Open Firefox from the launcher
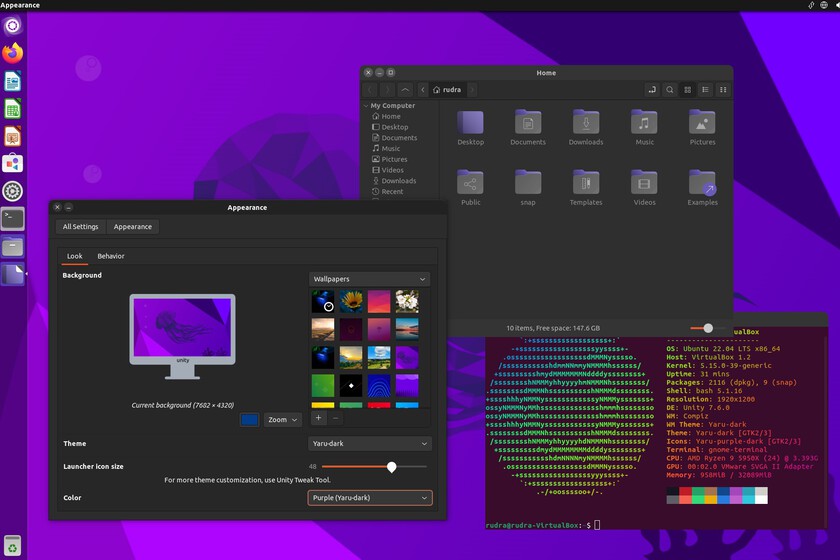This screenshot has height=560, width=840. click(x=13, y=53)
